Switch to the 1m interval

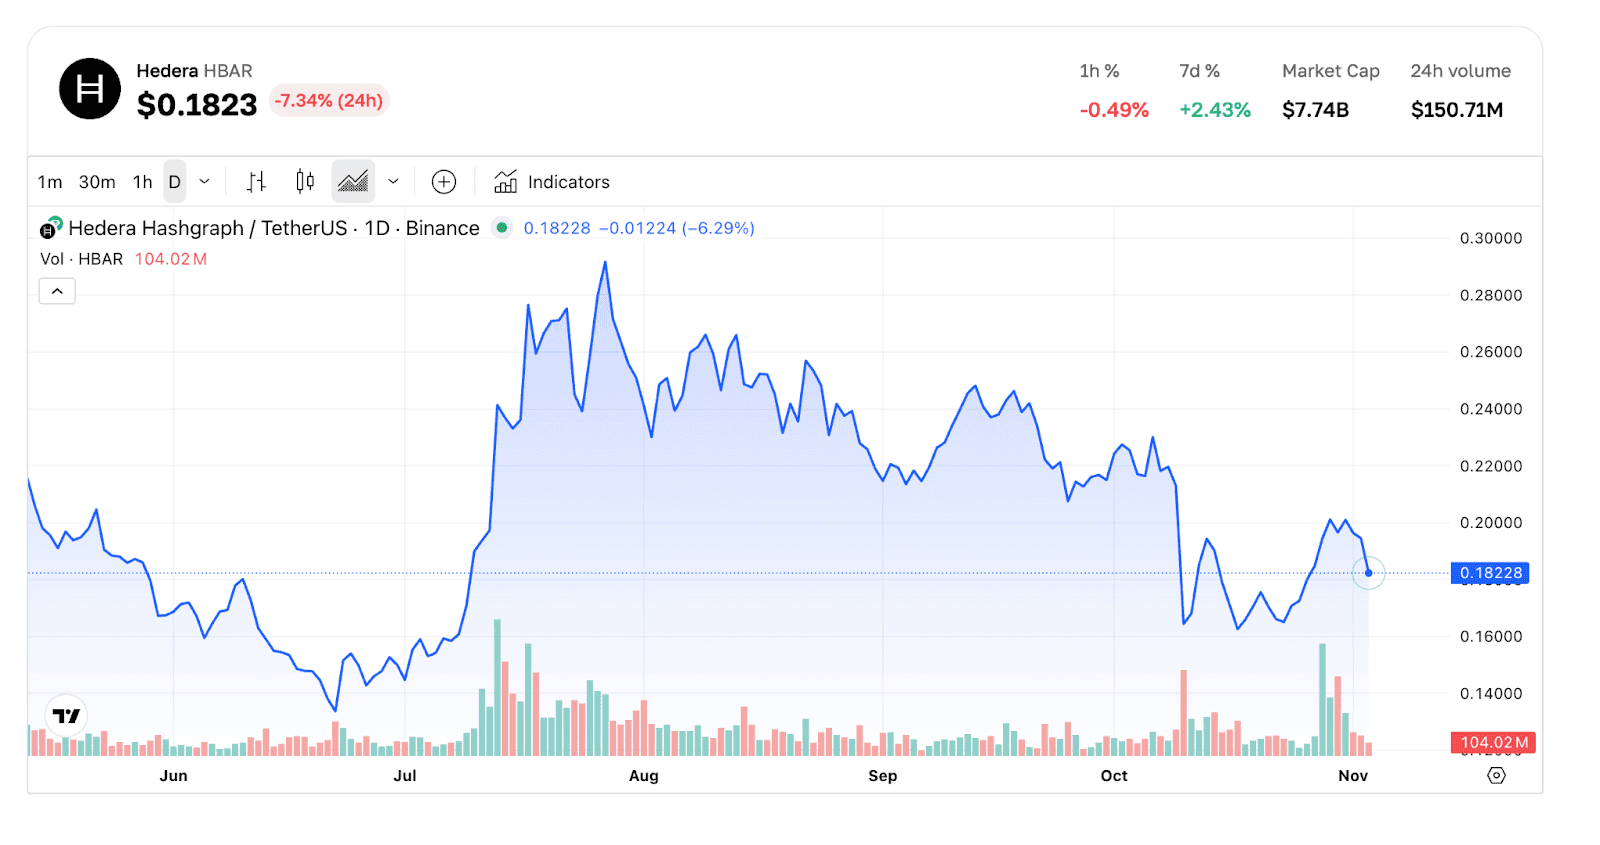(x=50, y=182)
